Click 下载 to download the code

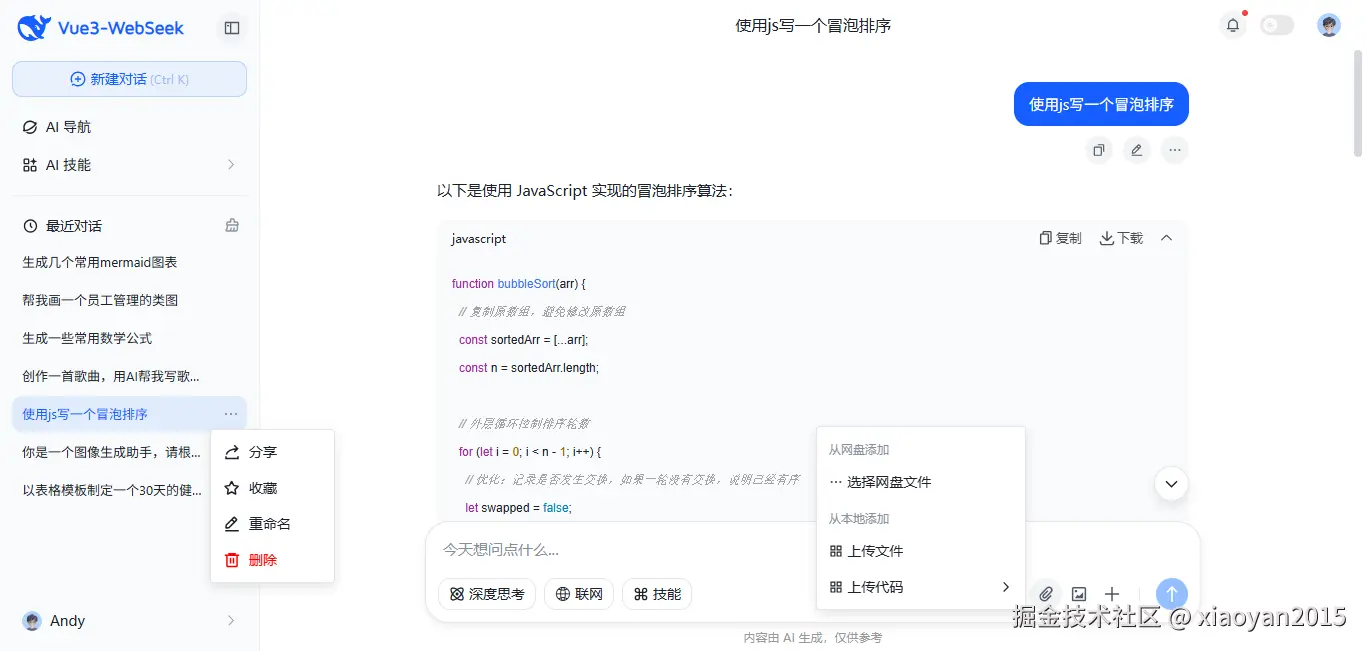click(1120, 238)
